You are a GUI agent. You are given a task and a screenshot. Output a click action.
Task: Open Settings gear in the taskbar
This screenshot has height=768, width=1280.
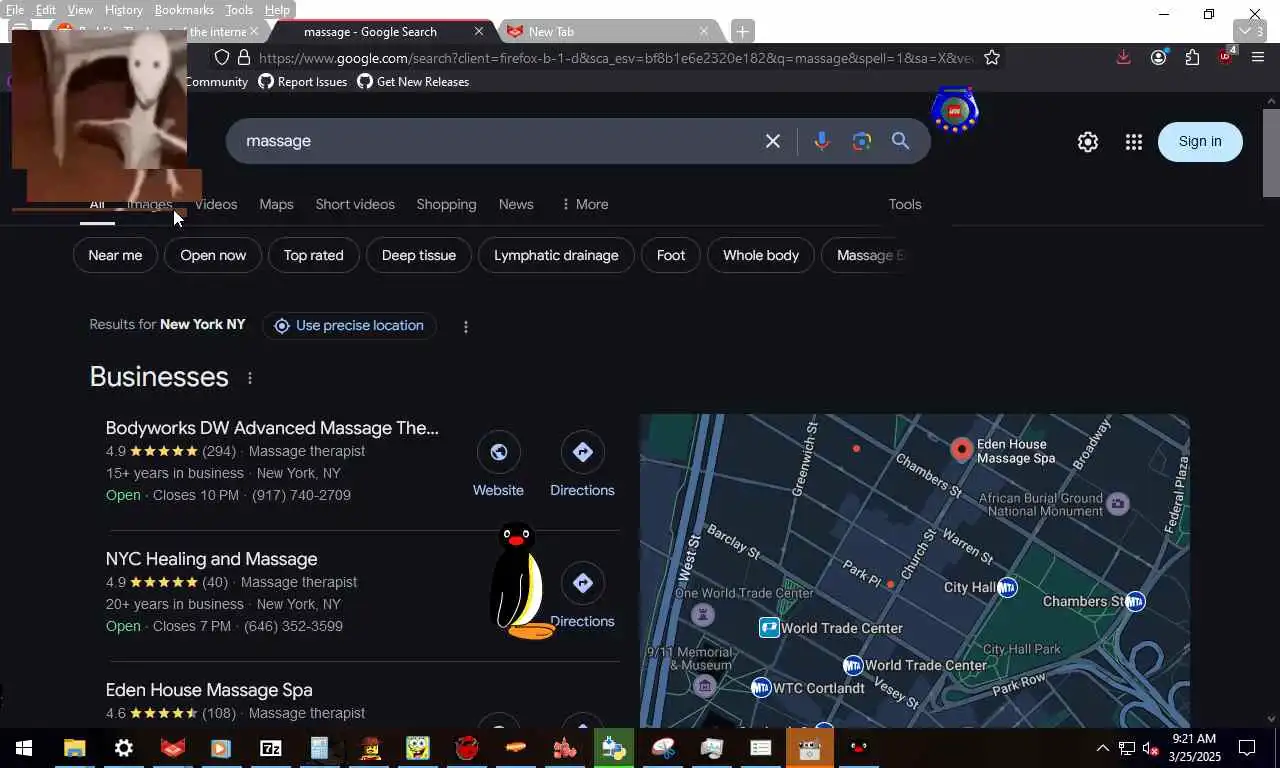[124, 748]
